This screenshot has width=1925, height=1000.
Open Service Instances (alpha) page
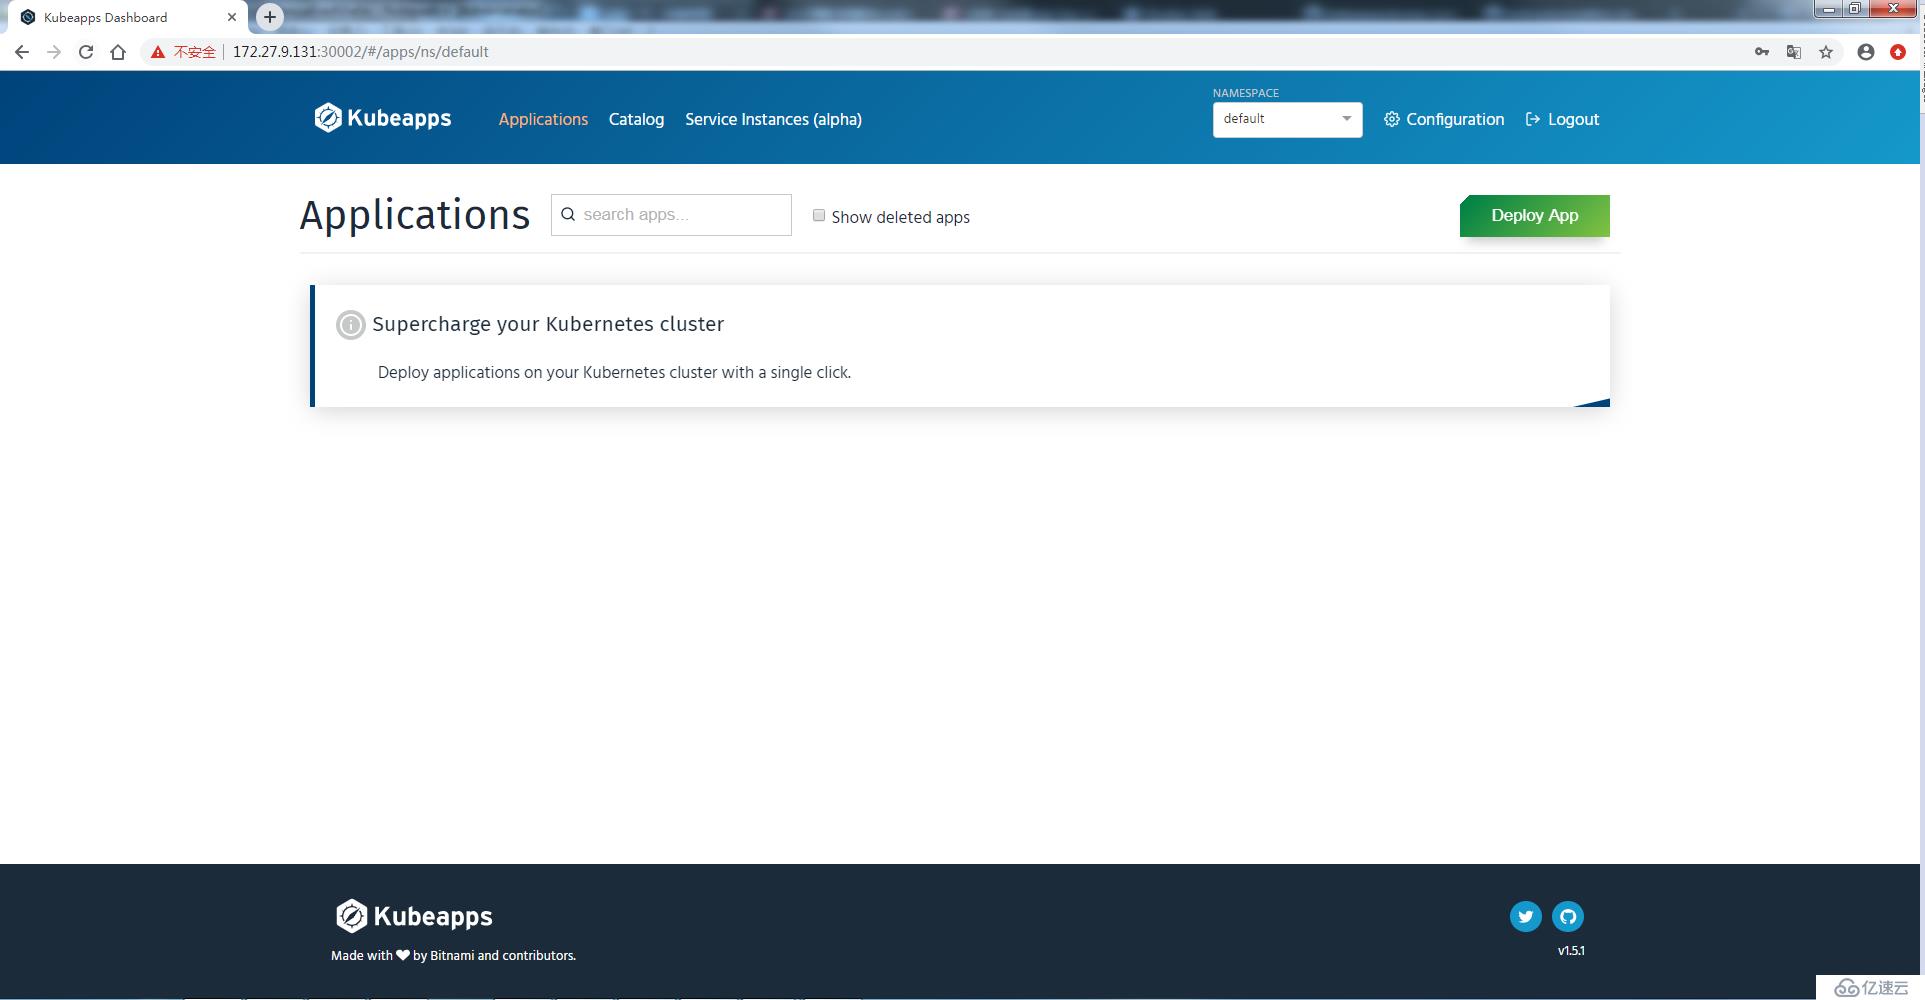click(773, 119)
